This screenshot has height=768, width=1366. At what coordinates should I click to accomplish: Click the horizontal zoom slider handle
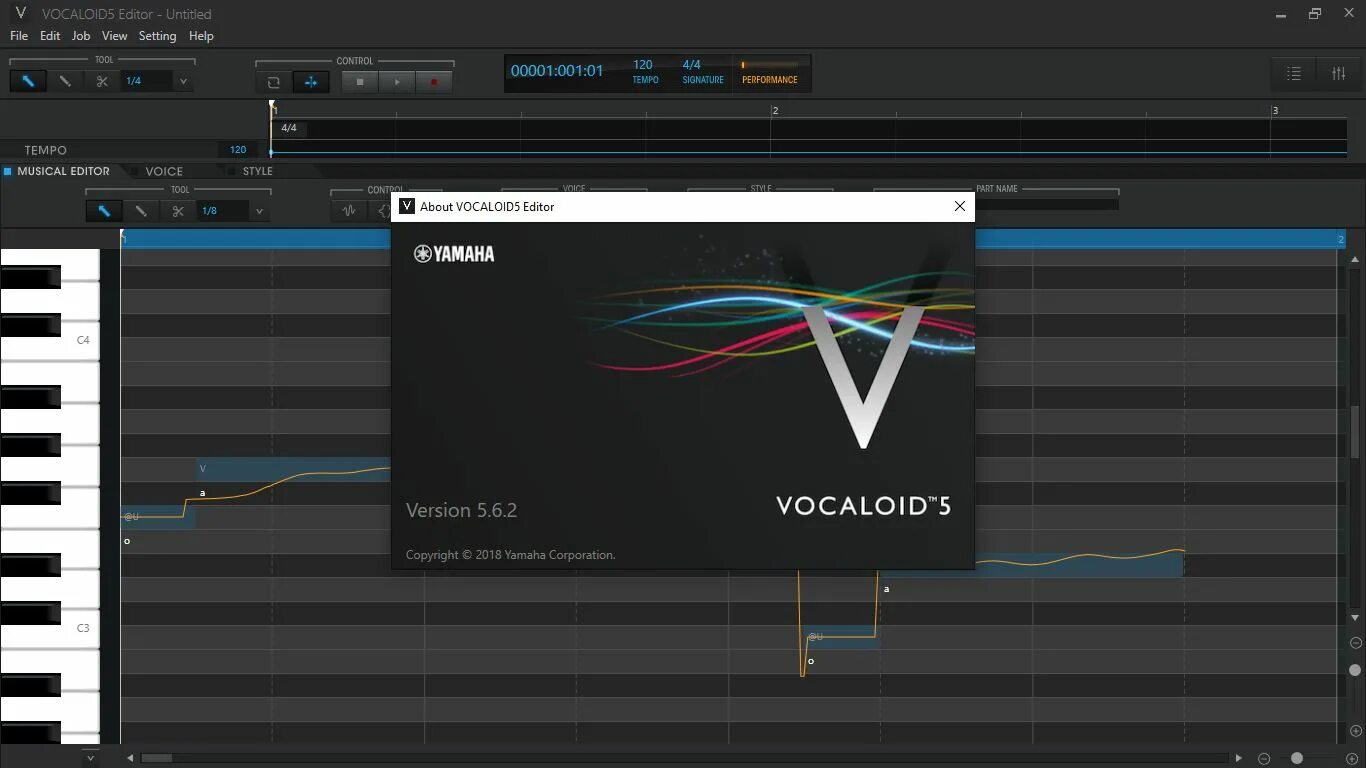1297,758
